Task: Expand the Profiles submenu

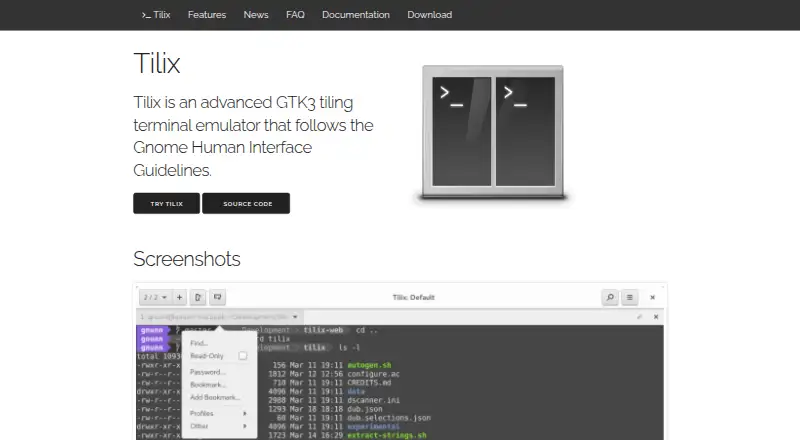Action: [218, 413]
